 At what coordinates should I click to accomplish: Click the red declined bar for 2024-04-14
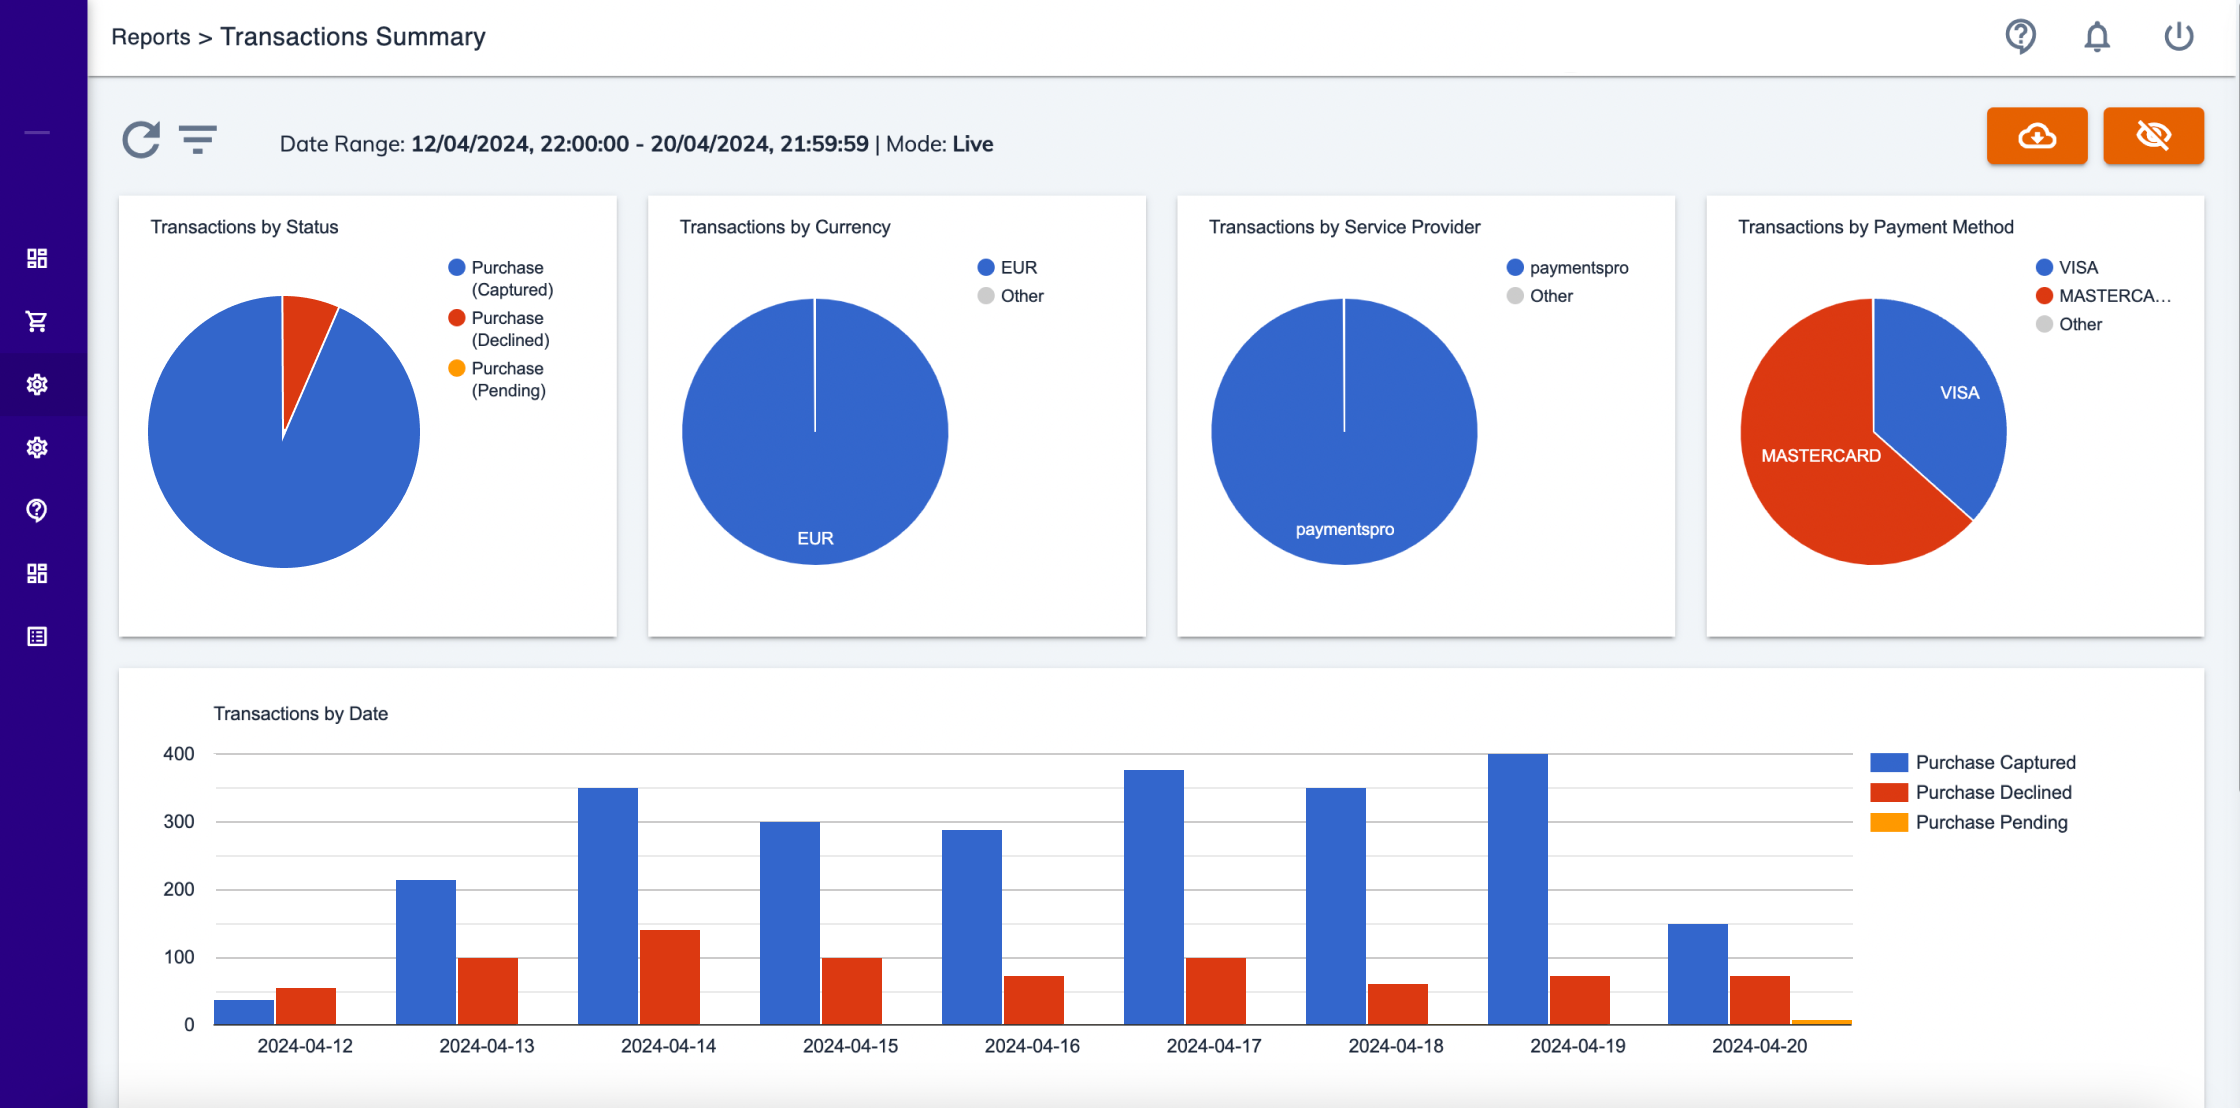pyautogui.click(x=670, y=977)
